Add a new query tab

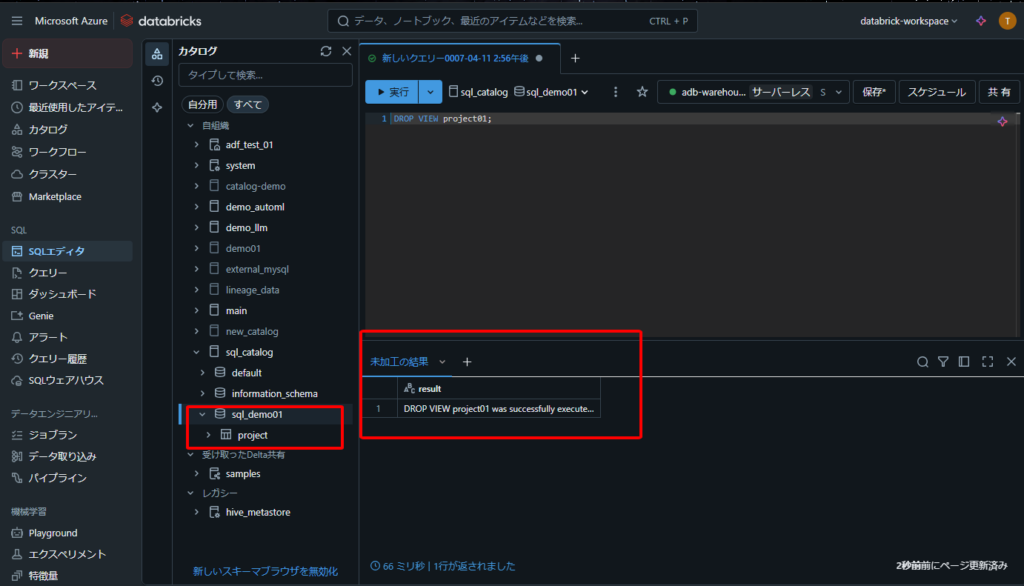coord(575,58)
